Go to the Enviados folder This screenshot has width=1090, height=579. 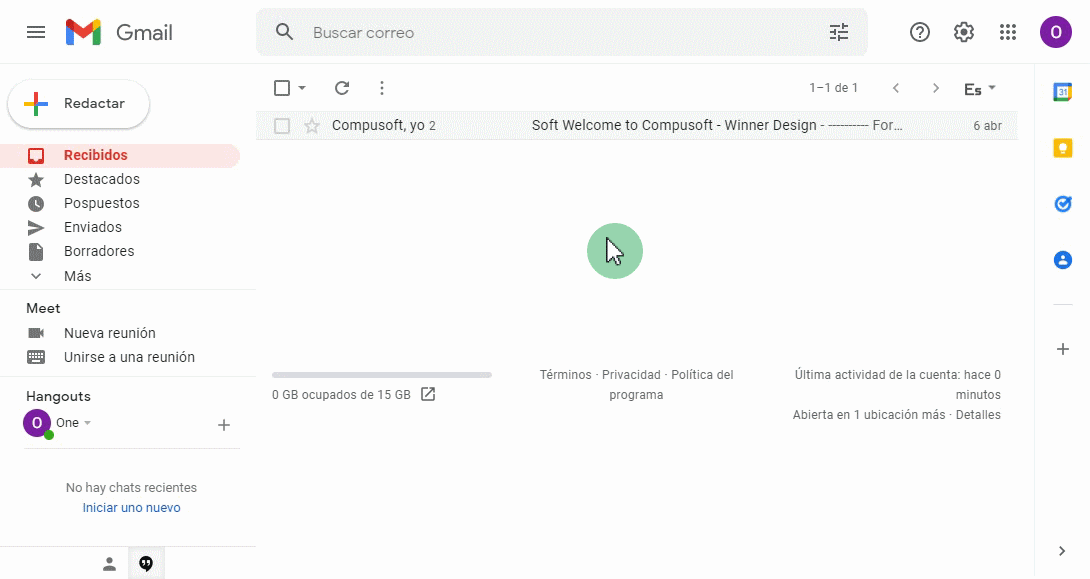[92, 227]
